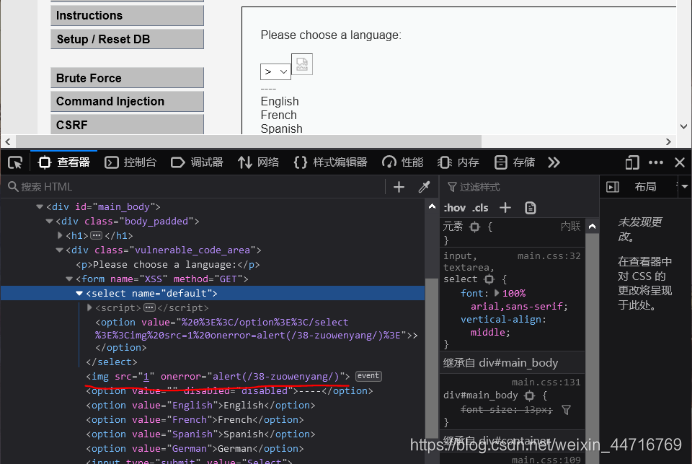Open the Storage (存储) tab

coord(515,162)
